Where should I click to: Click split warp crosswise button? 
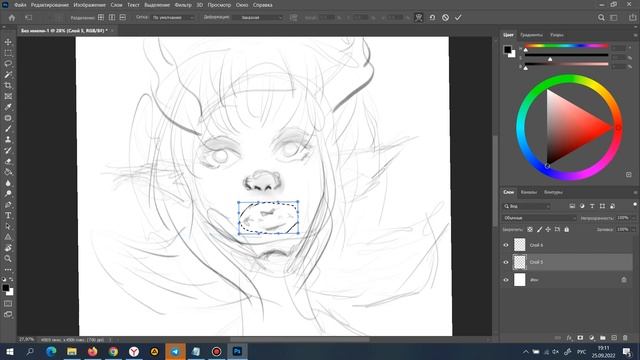[101, 18]
